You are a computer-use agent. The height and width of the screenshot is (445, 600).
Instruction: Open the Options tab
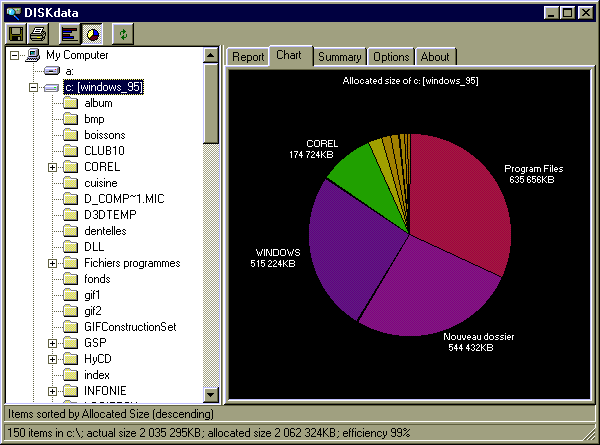391,57
